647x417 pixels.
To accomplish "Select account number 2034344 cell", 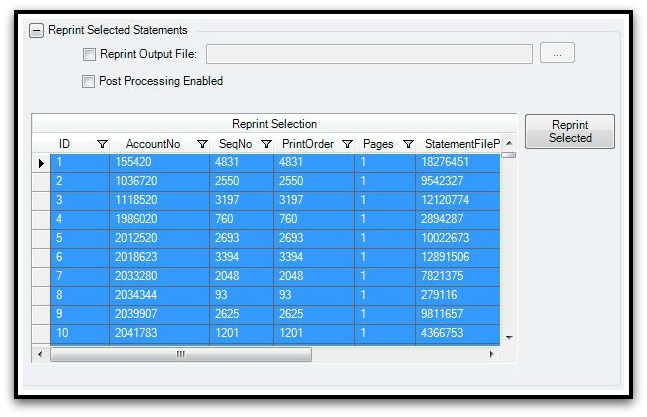I will click(160, 296).
